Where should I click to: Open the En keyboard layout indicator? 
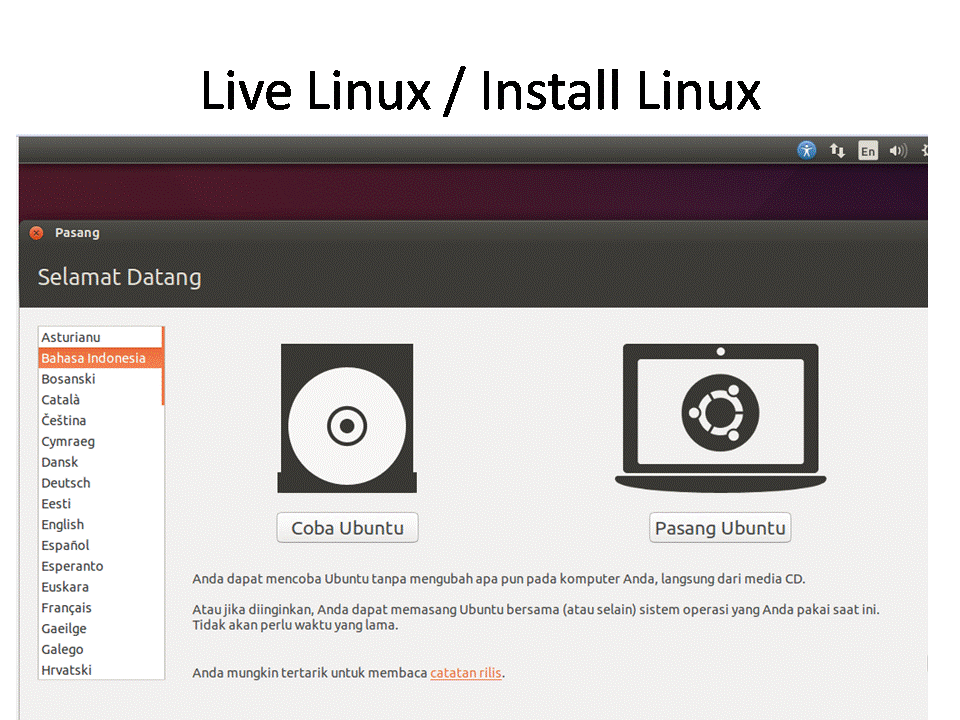click(x=868, y=151)
